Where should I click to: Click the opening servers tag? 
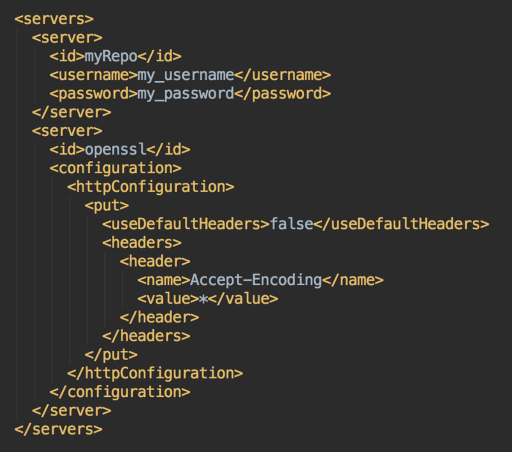(54, 19)
